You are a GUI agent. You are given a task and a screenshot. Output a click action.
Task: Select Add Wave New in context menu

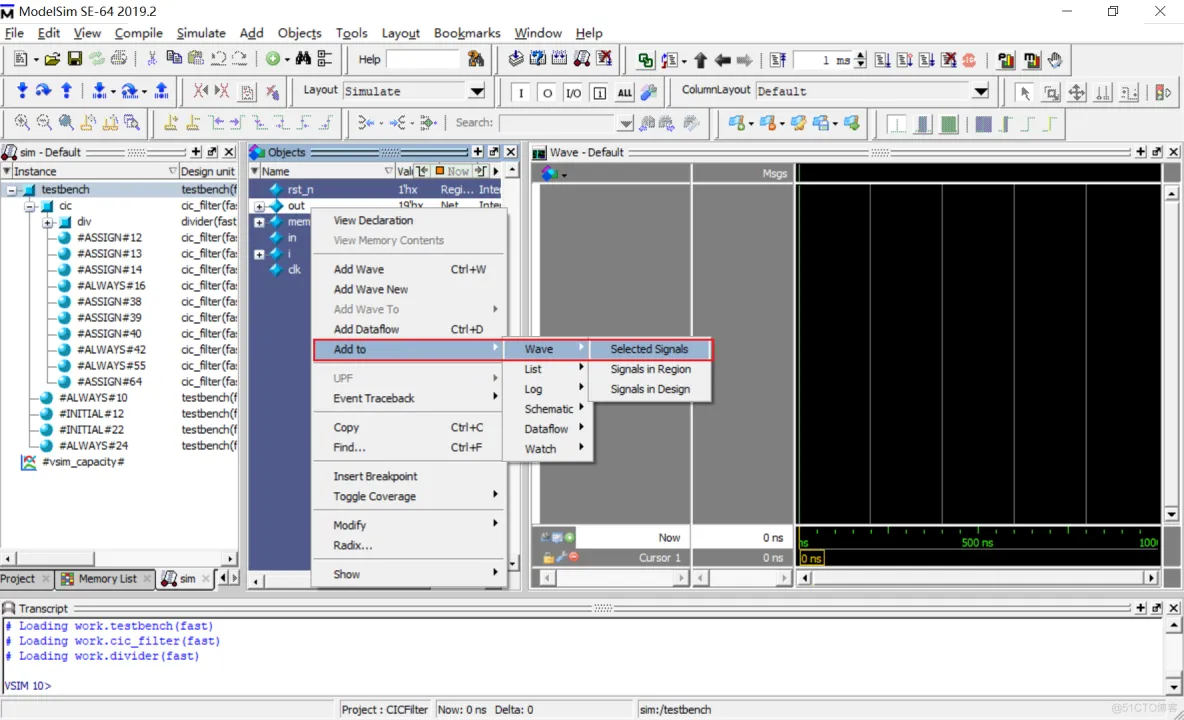click(x=371, y=289)
